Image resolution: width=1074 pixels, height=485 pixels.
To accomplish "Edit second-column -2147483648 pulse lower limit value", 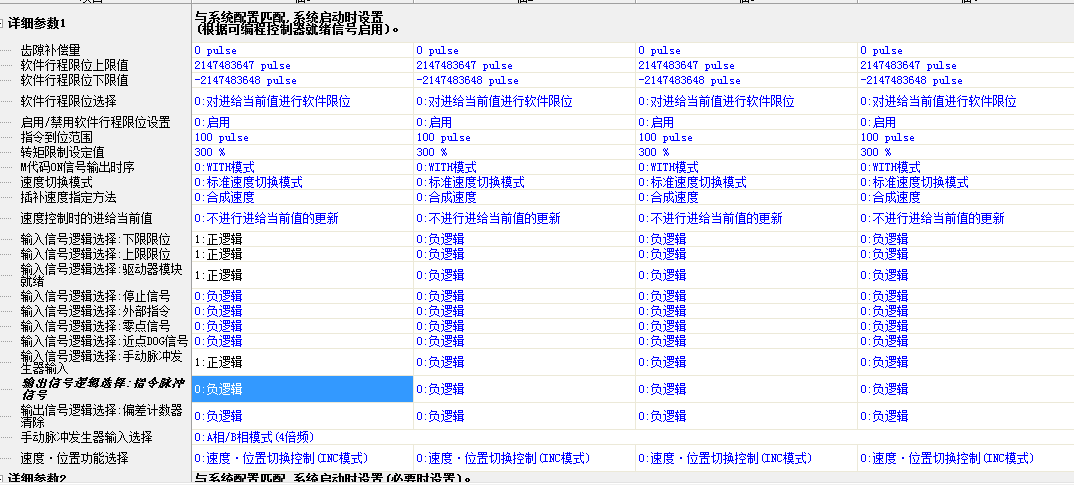I will [467, 80].
